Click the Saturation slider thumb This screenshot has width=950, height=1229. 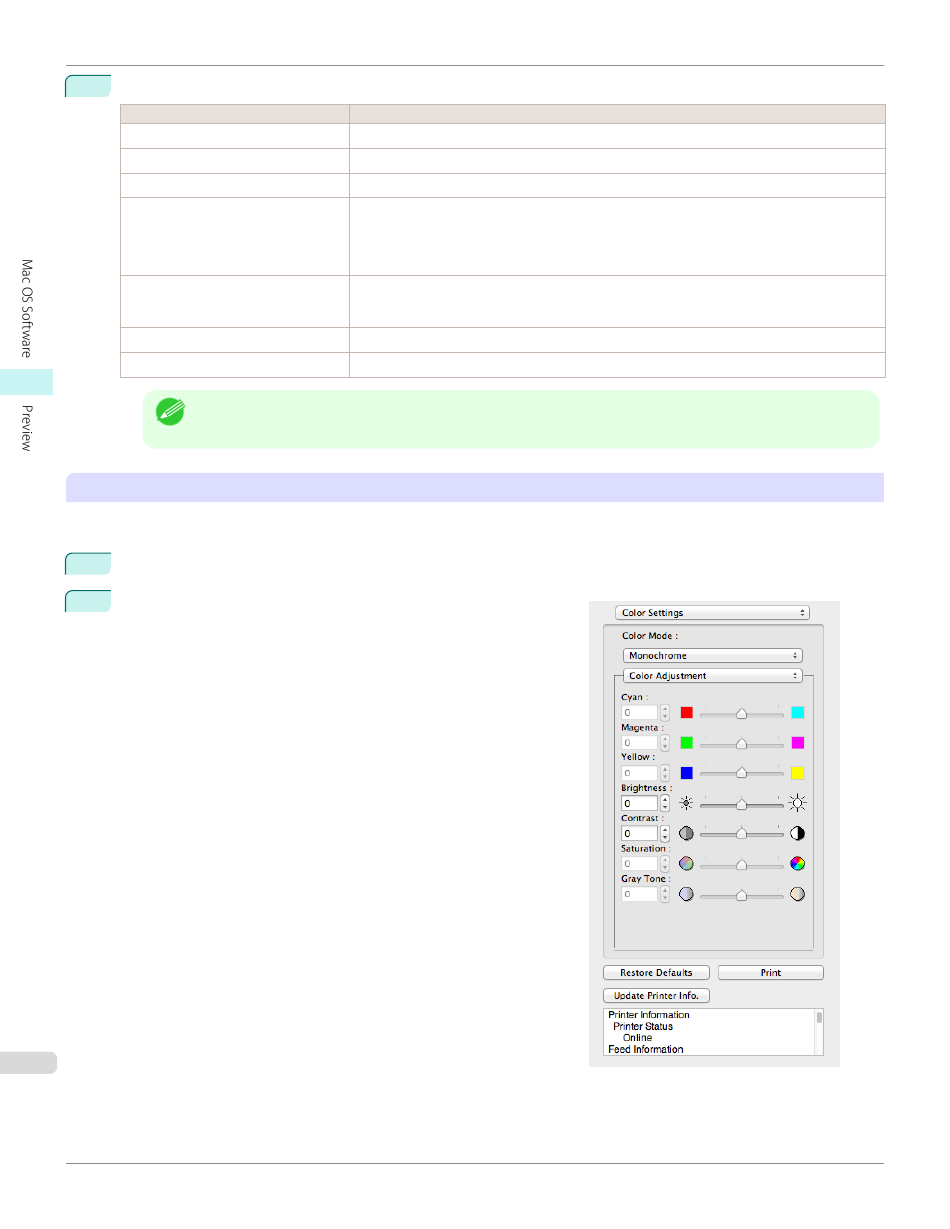click(x=742, y=865)
